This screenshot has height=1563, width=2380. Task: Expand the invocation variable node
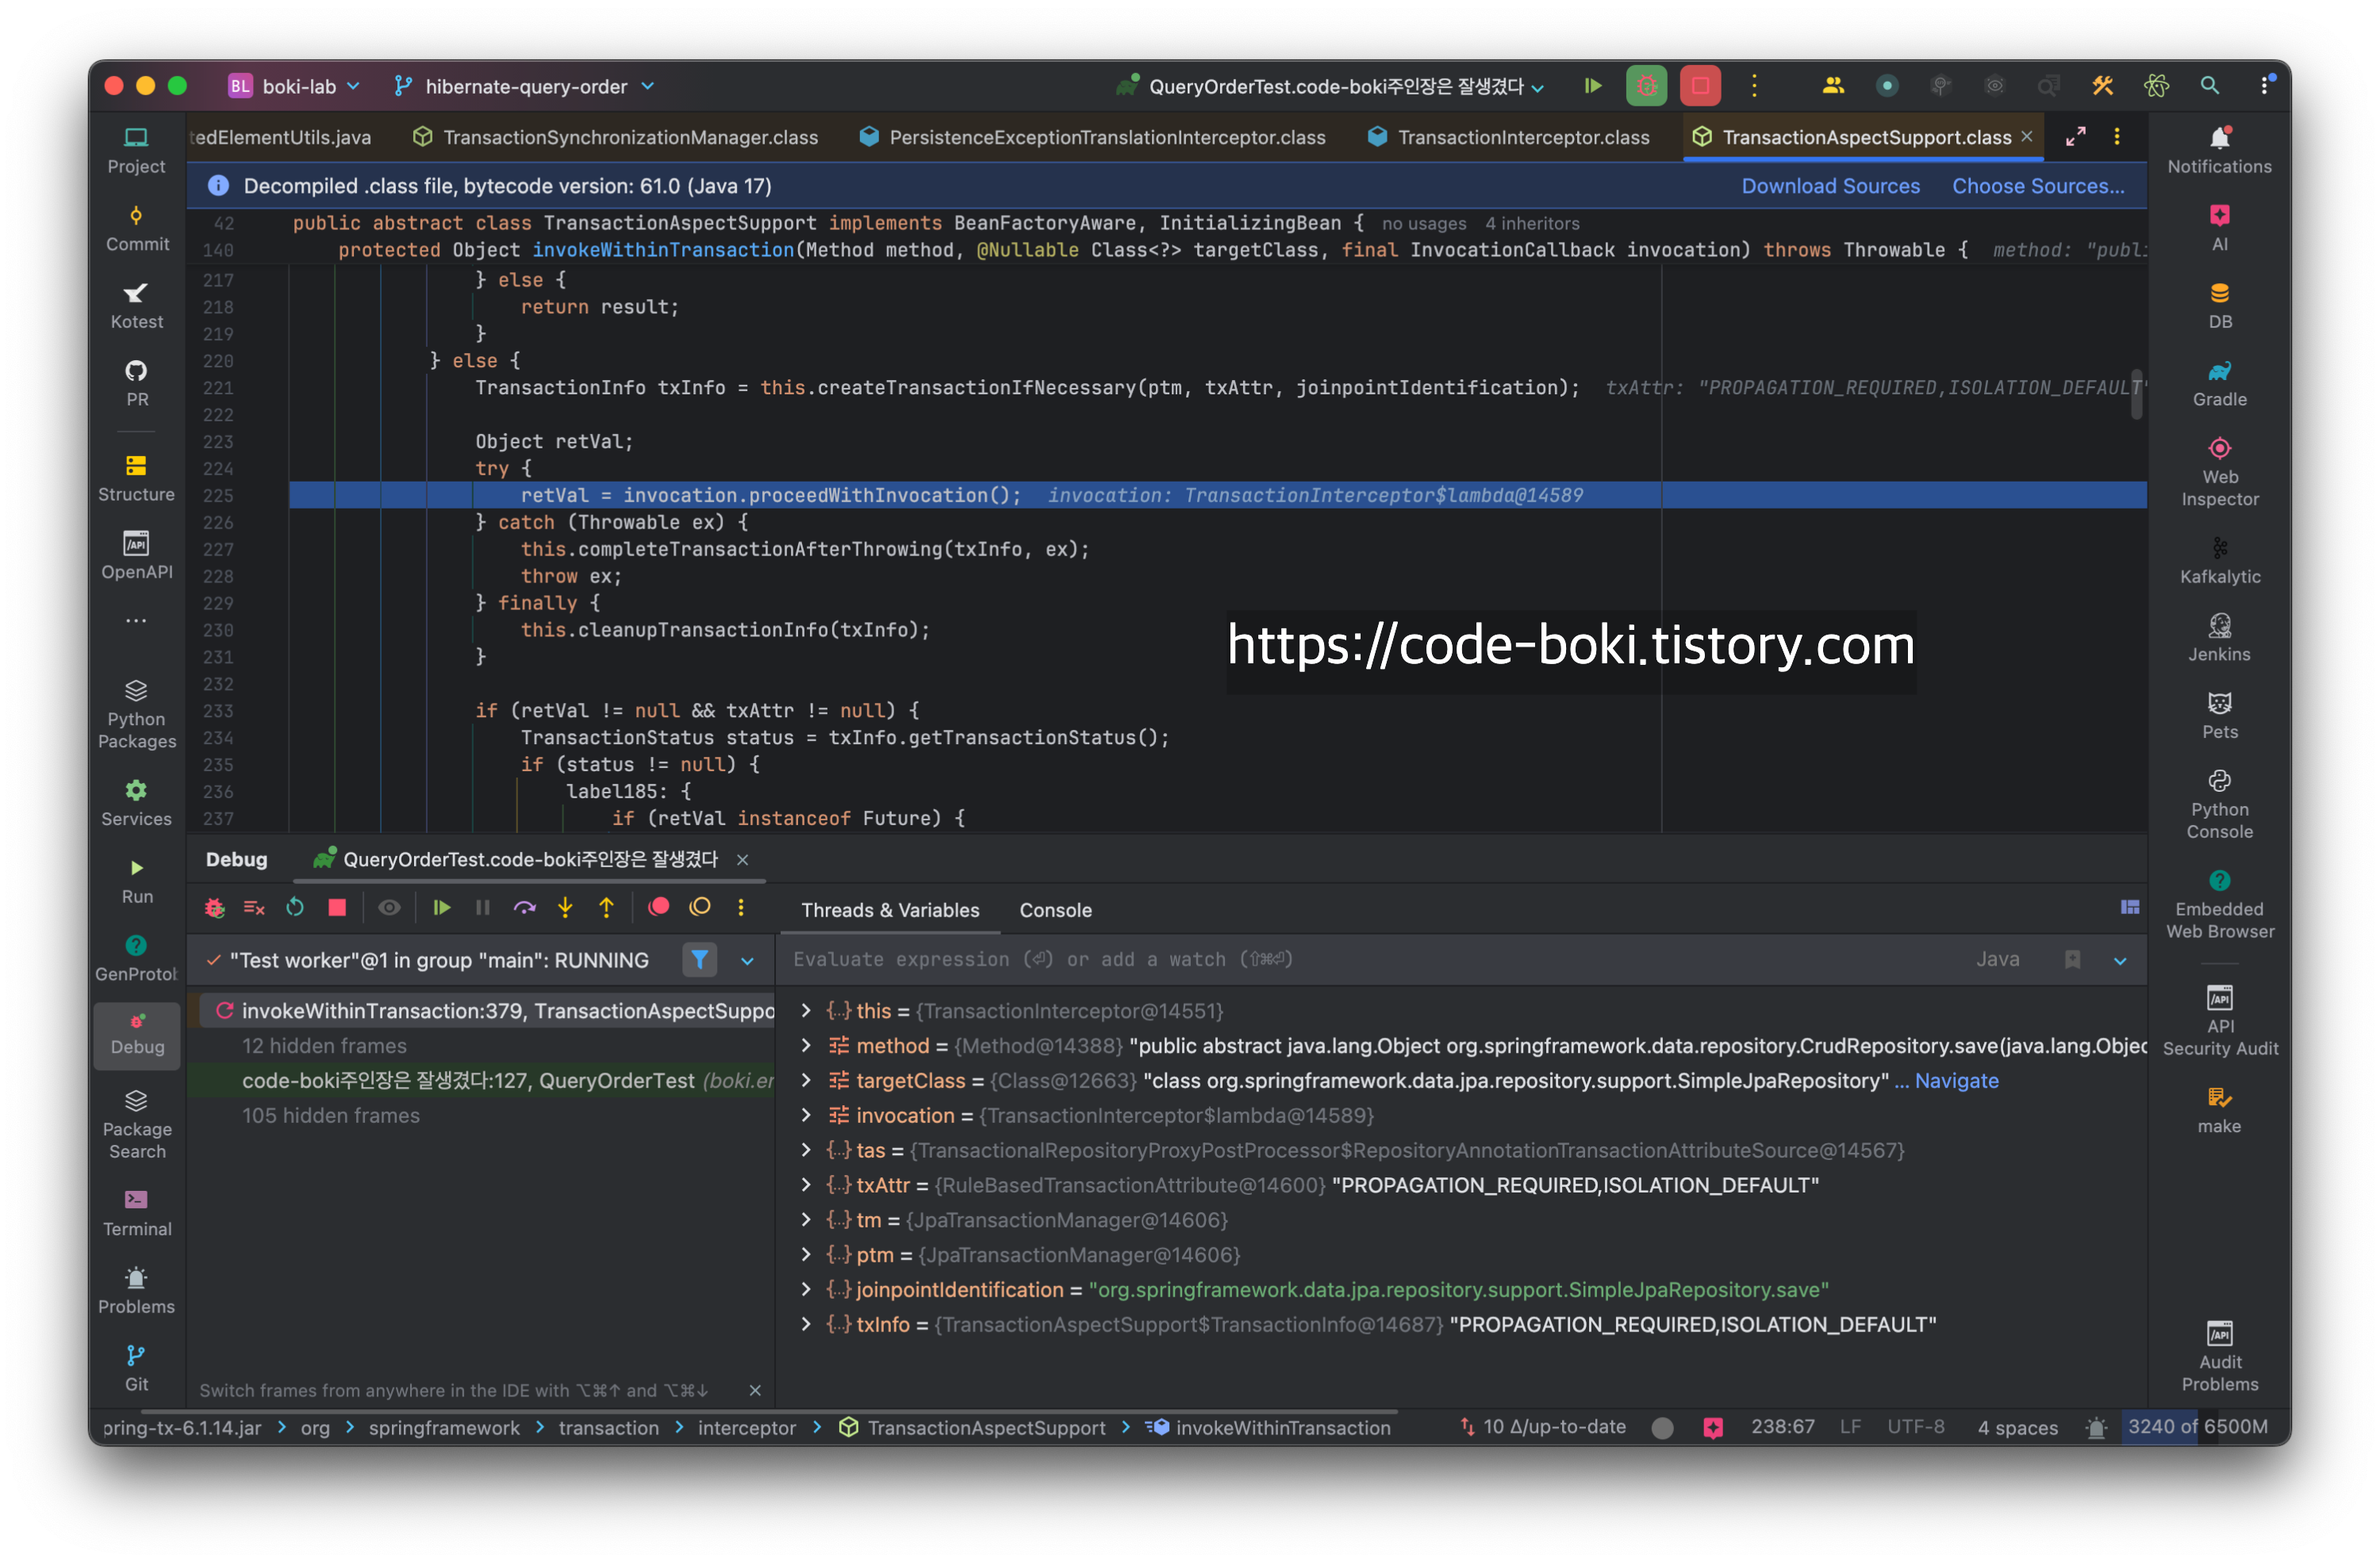(x=806, y=1115)
